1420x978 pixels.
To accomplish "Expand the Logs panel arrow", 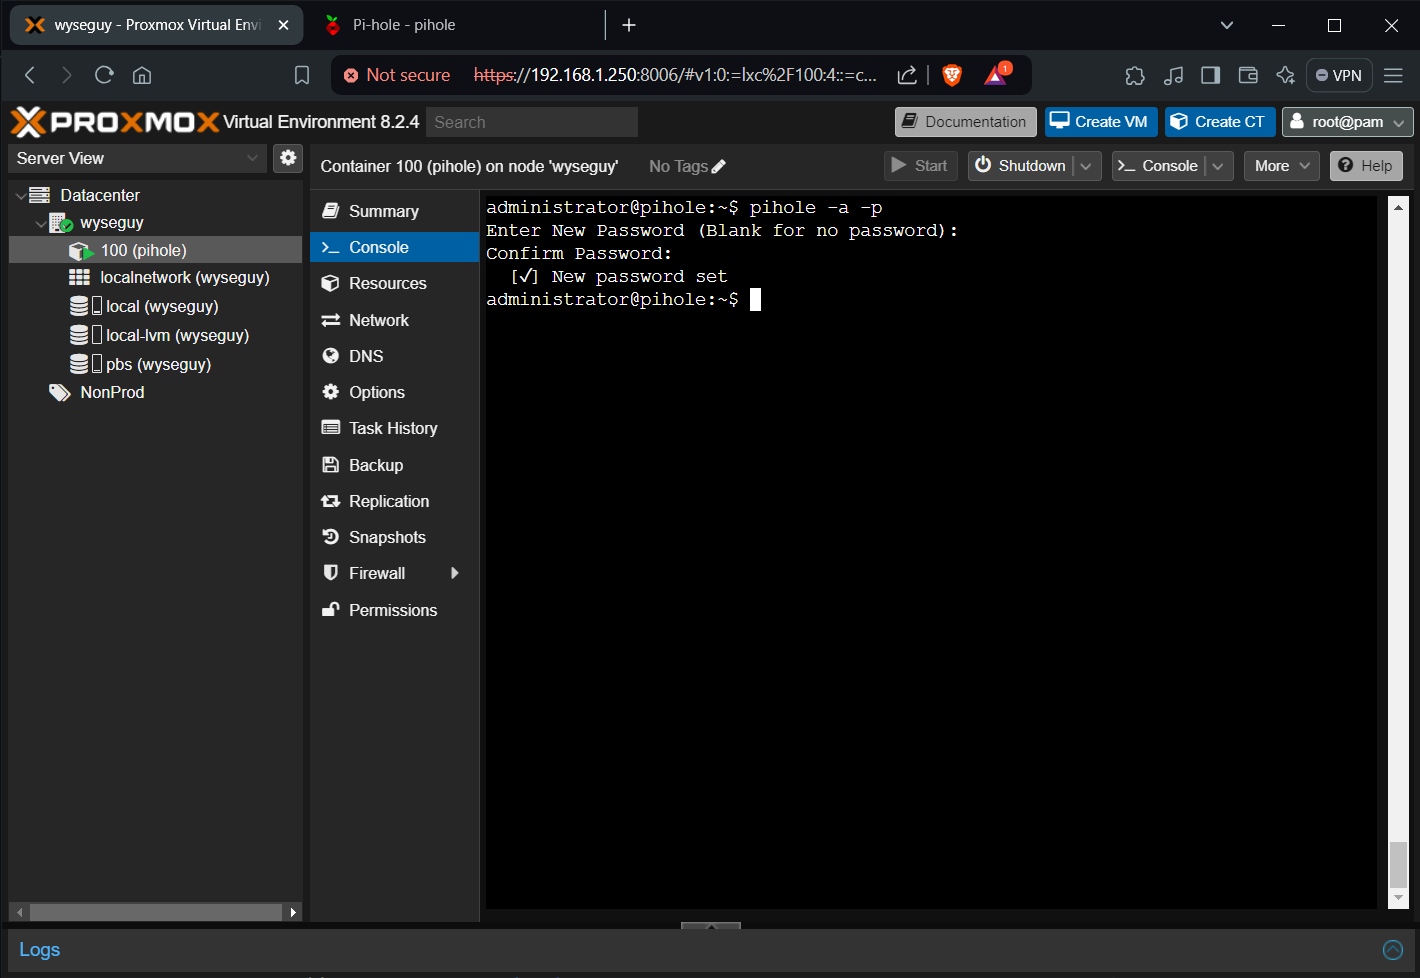I will pos(1393,950).
